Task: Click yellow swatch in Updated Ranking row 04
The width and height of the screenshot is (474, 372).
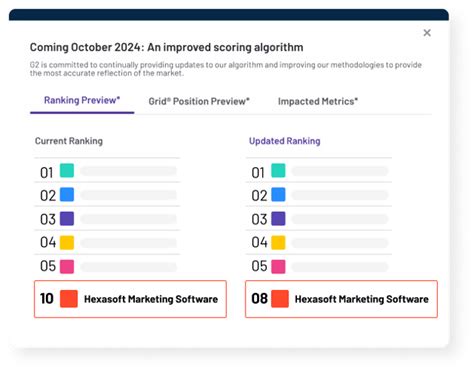Action: click(x=278, y=242)
